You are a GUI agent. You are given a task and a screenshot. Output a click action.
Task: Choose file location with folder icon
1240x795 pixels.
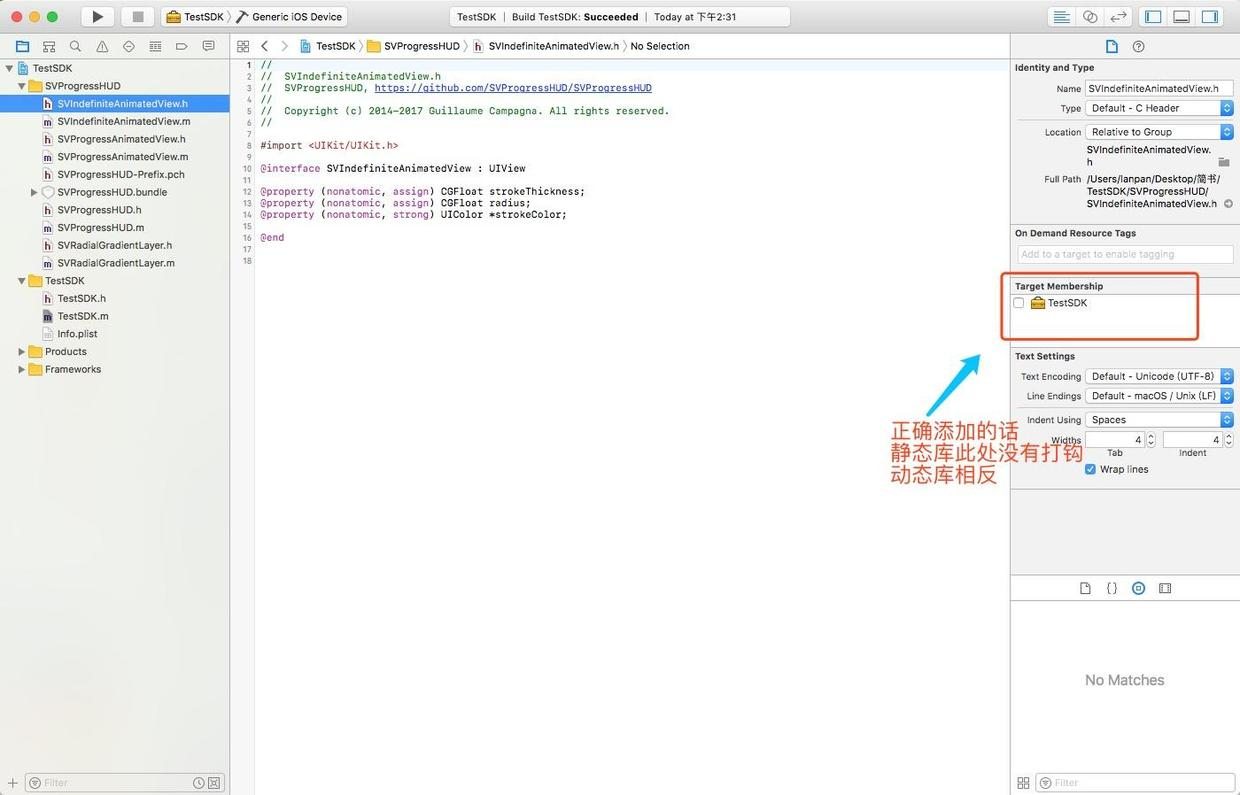(1224, 161)
